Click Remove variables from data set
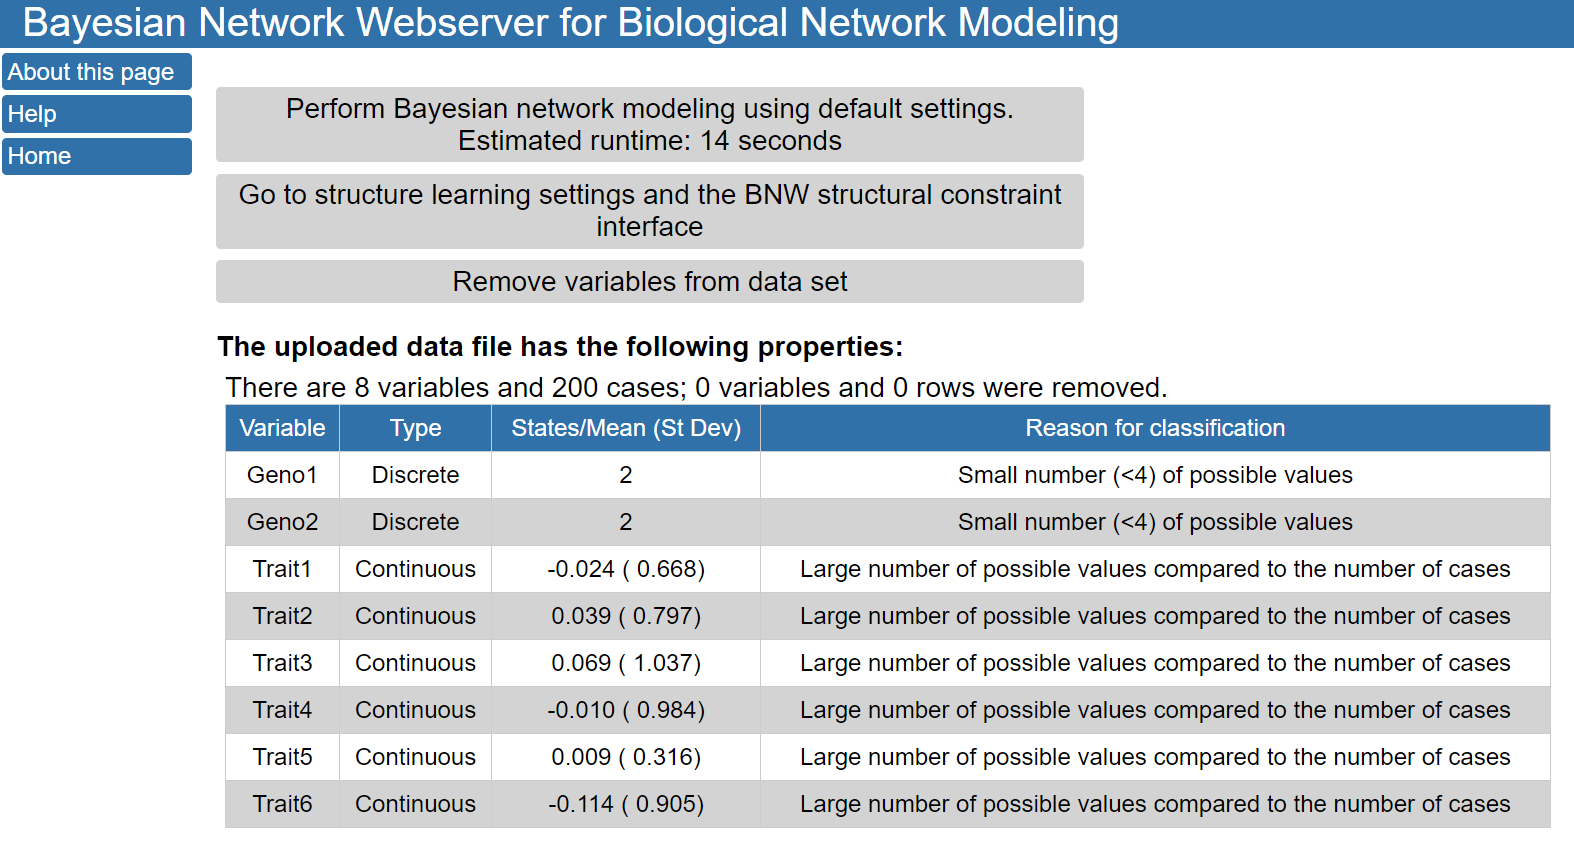 pyautogui.click(x=649, y=282)
